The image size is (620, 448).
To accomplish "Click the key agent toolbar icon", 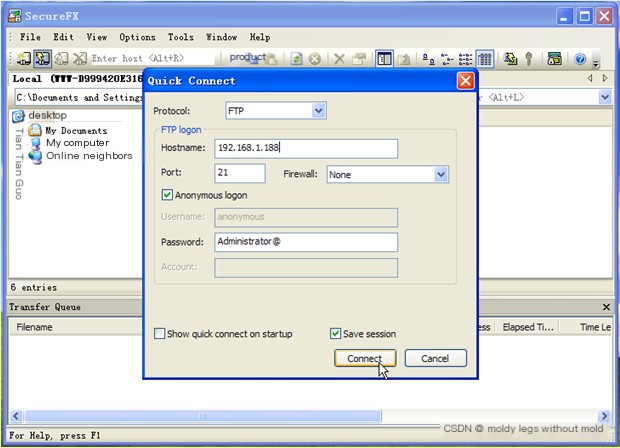I will point(529,59).
